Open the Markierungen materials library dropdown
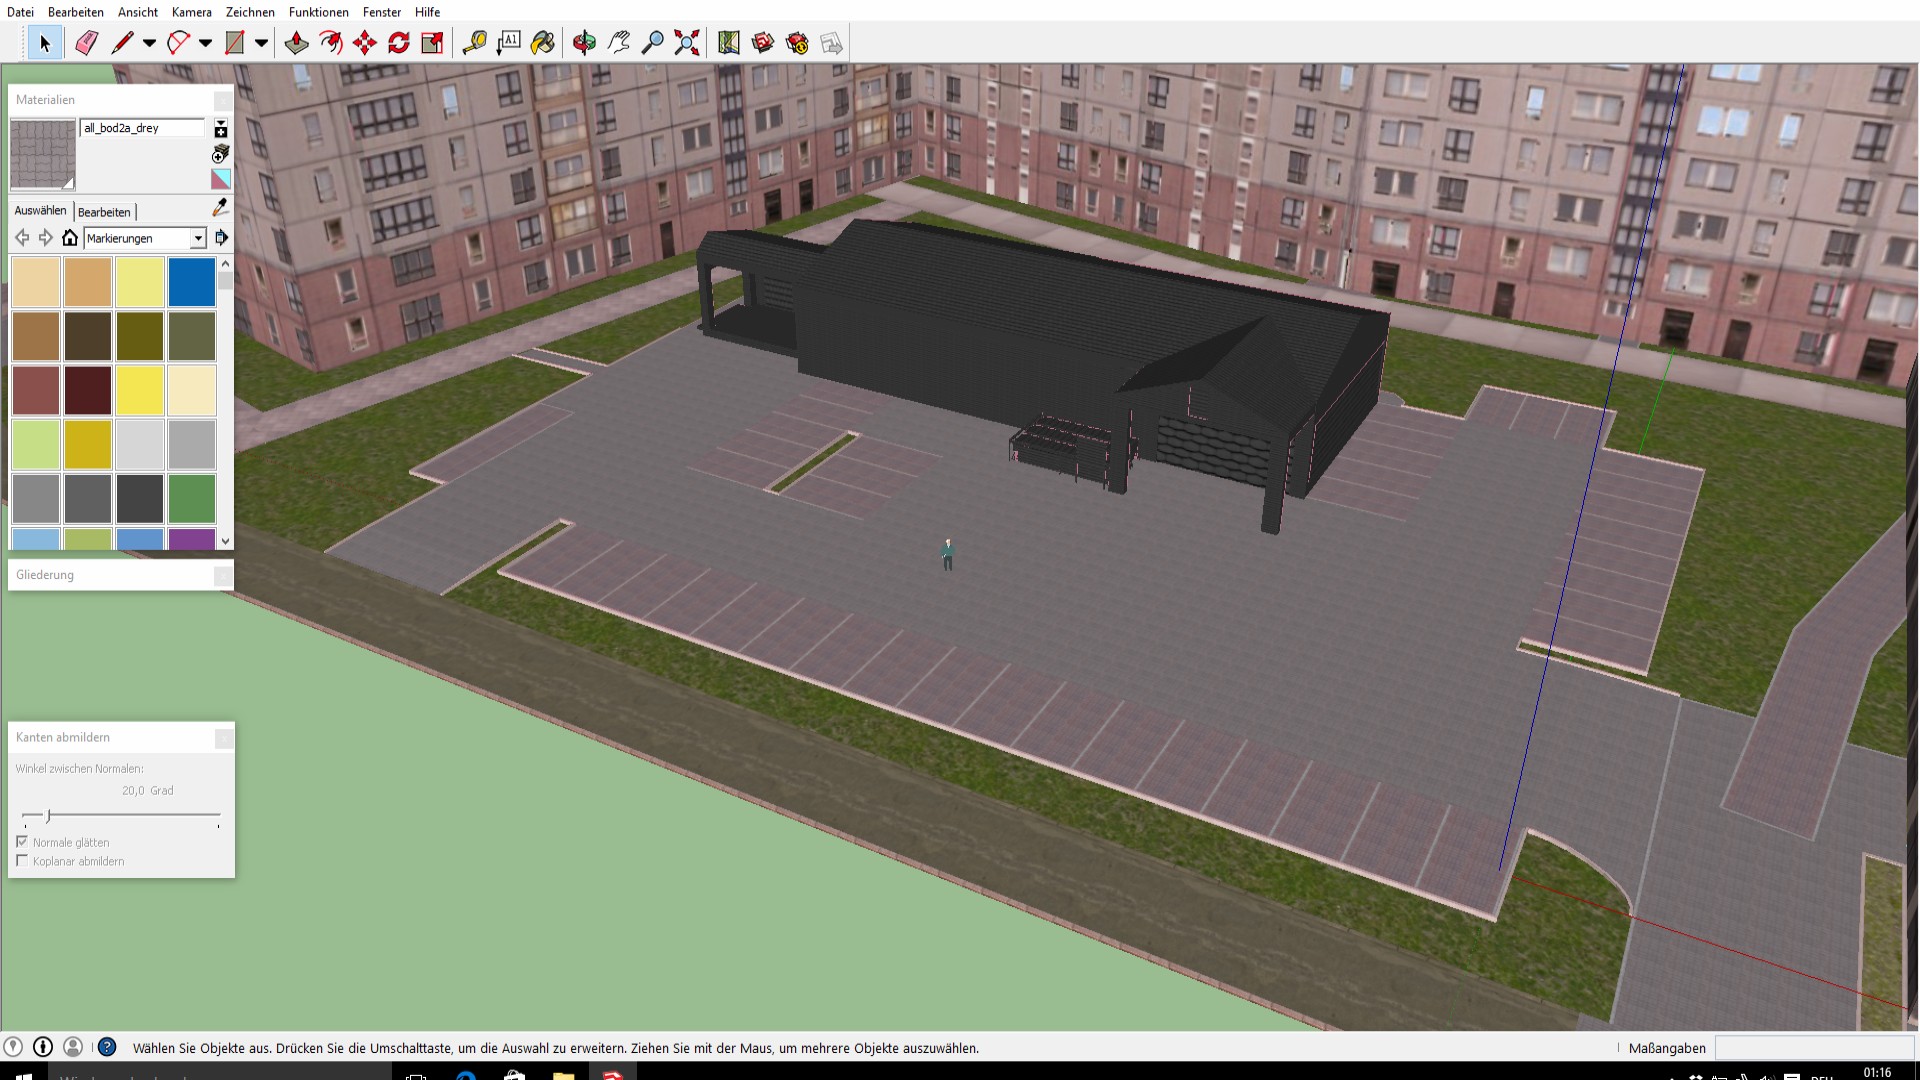Image resolution: width=1920 pixels, height=1080 pixels. [198, 238]
